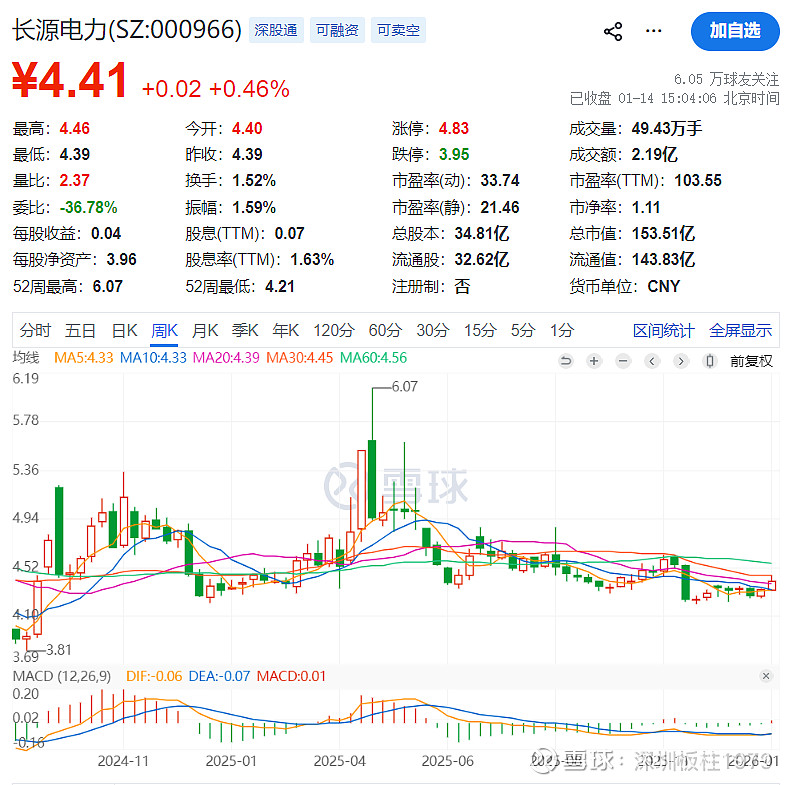
Task: Switch to the 分时 chart tab
Action: pos(35,331)
